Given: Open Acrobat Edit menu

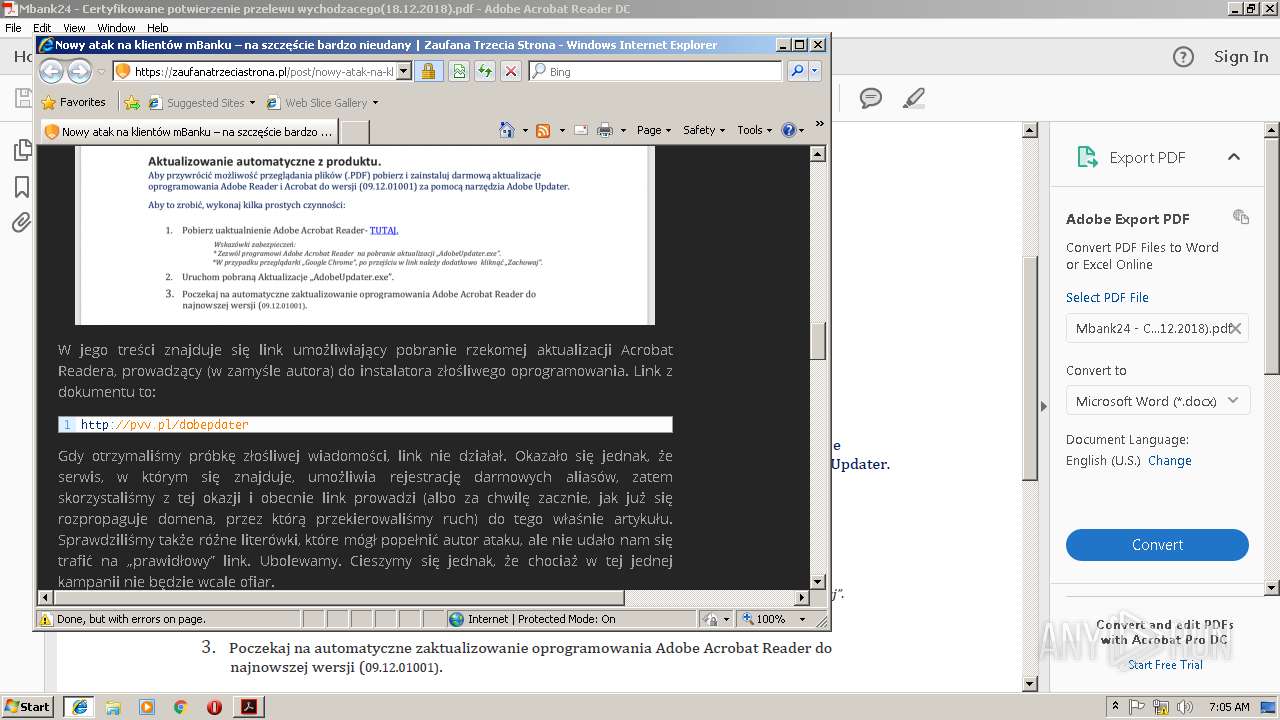Looking at the screenshot, I should pyautogui.click(x=42, y=28).
